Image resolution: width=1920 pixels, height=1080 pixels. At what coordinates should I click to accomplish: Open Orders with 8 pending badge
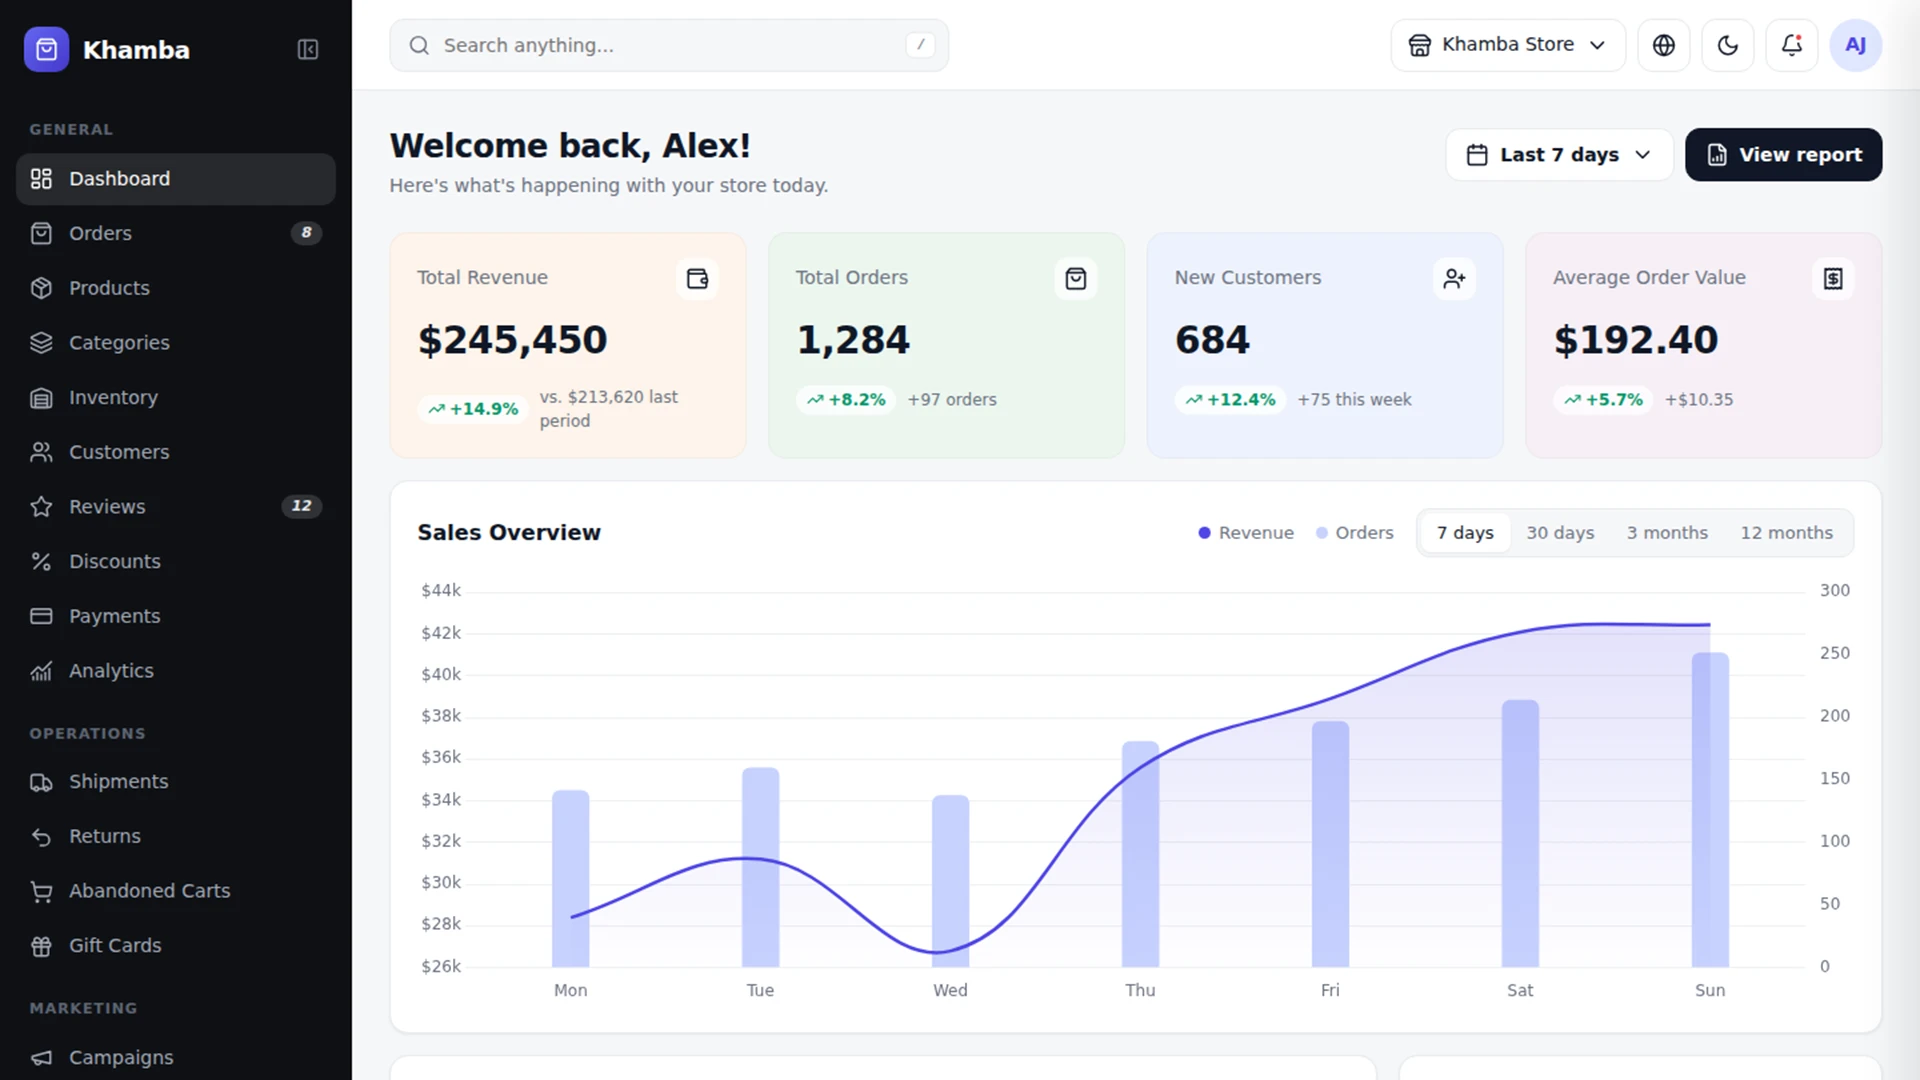click(x=176, y=233)
